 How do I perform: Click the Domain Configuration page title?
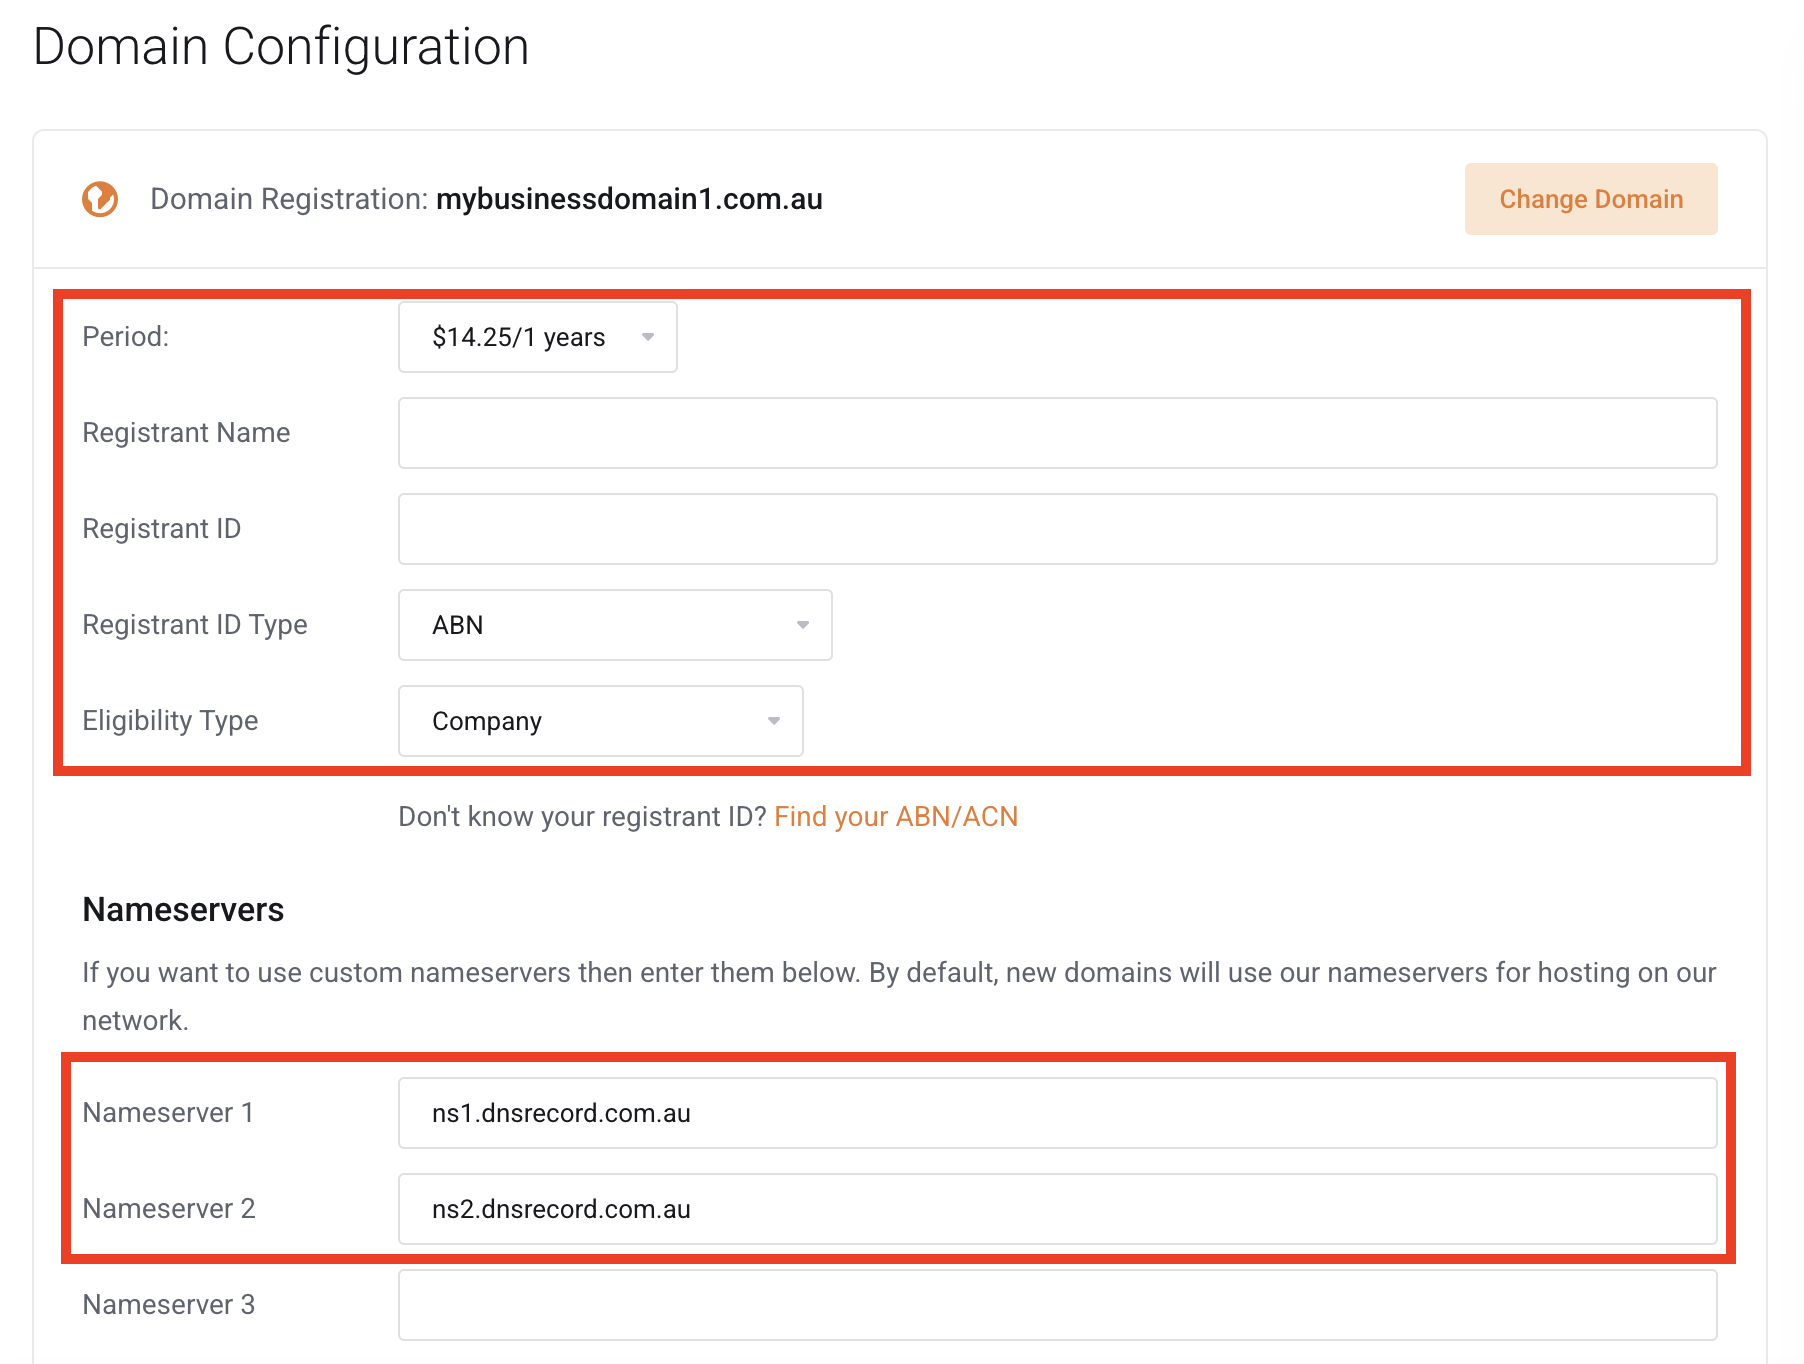click(x=281, y=45)
